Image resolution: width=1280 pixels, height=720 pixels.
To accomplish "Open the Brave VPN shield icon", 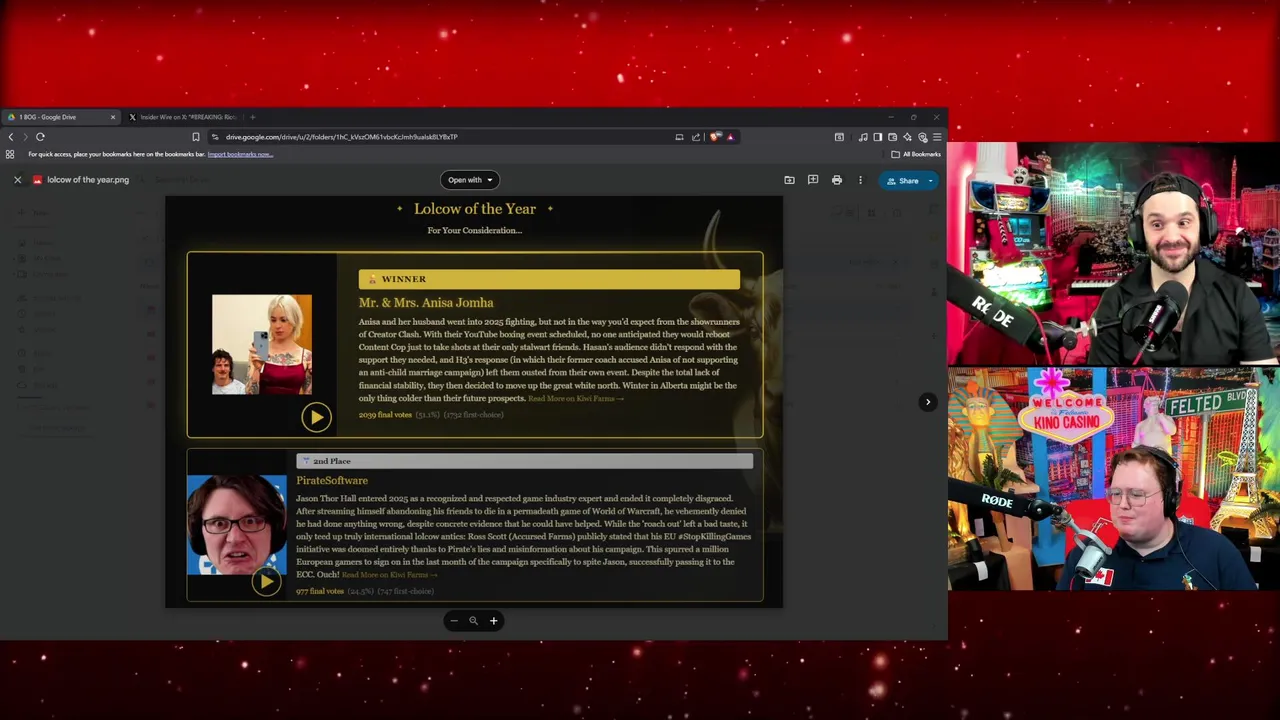I will tap(922, 137).
